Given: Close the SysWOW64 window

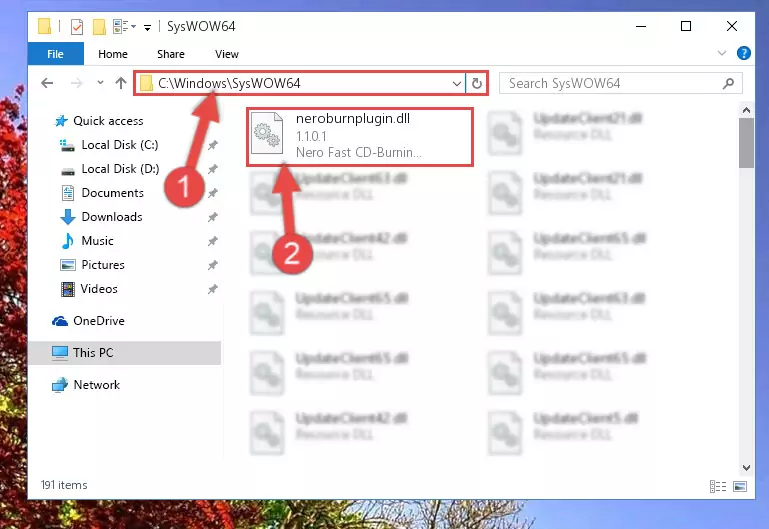Looking at the screenshot, I should 732,26.
